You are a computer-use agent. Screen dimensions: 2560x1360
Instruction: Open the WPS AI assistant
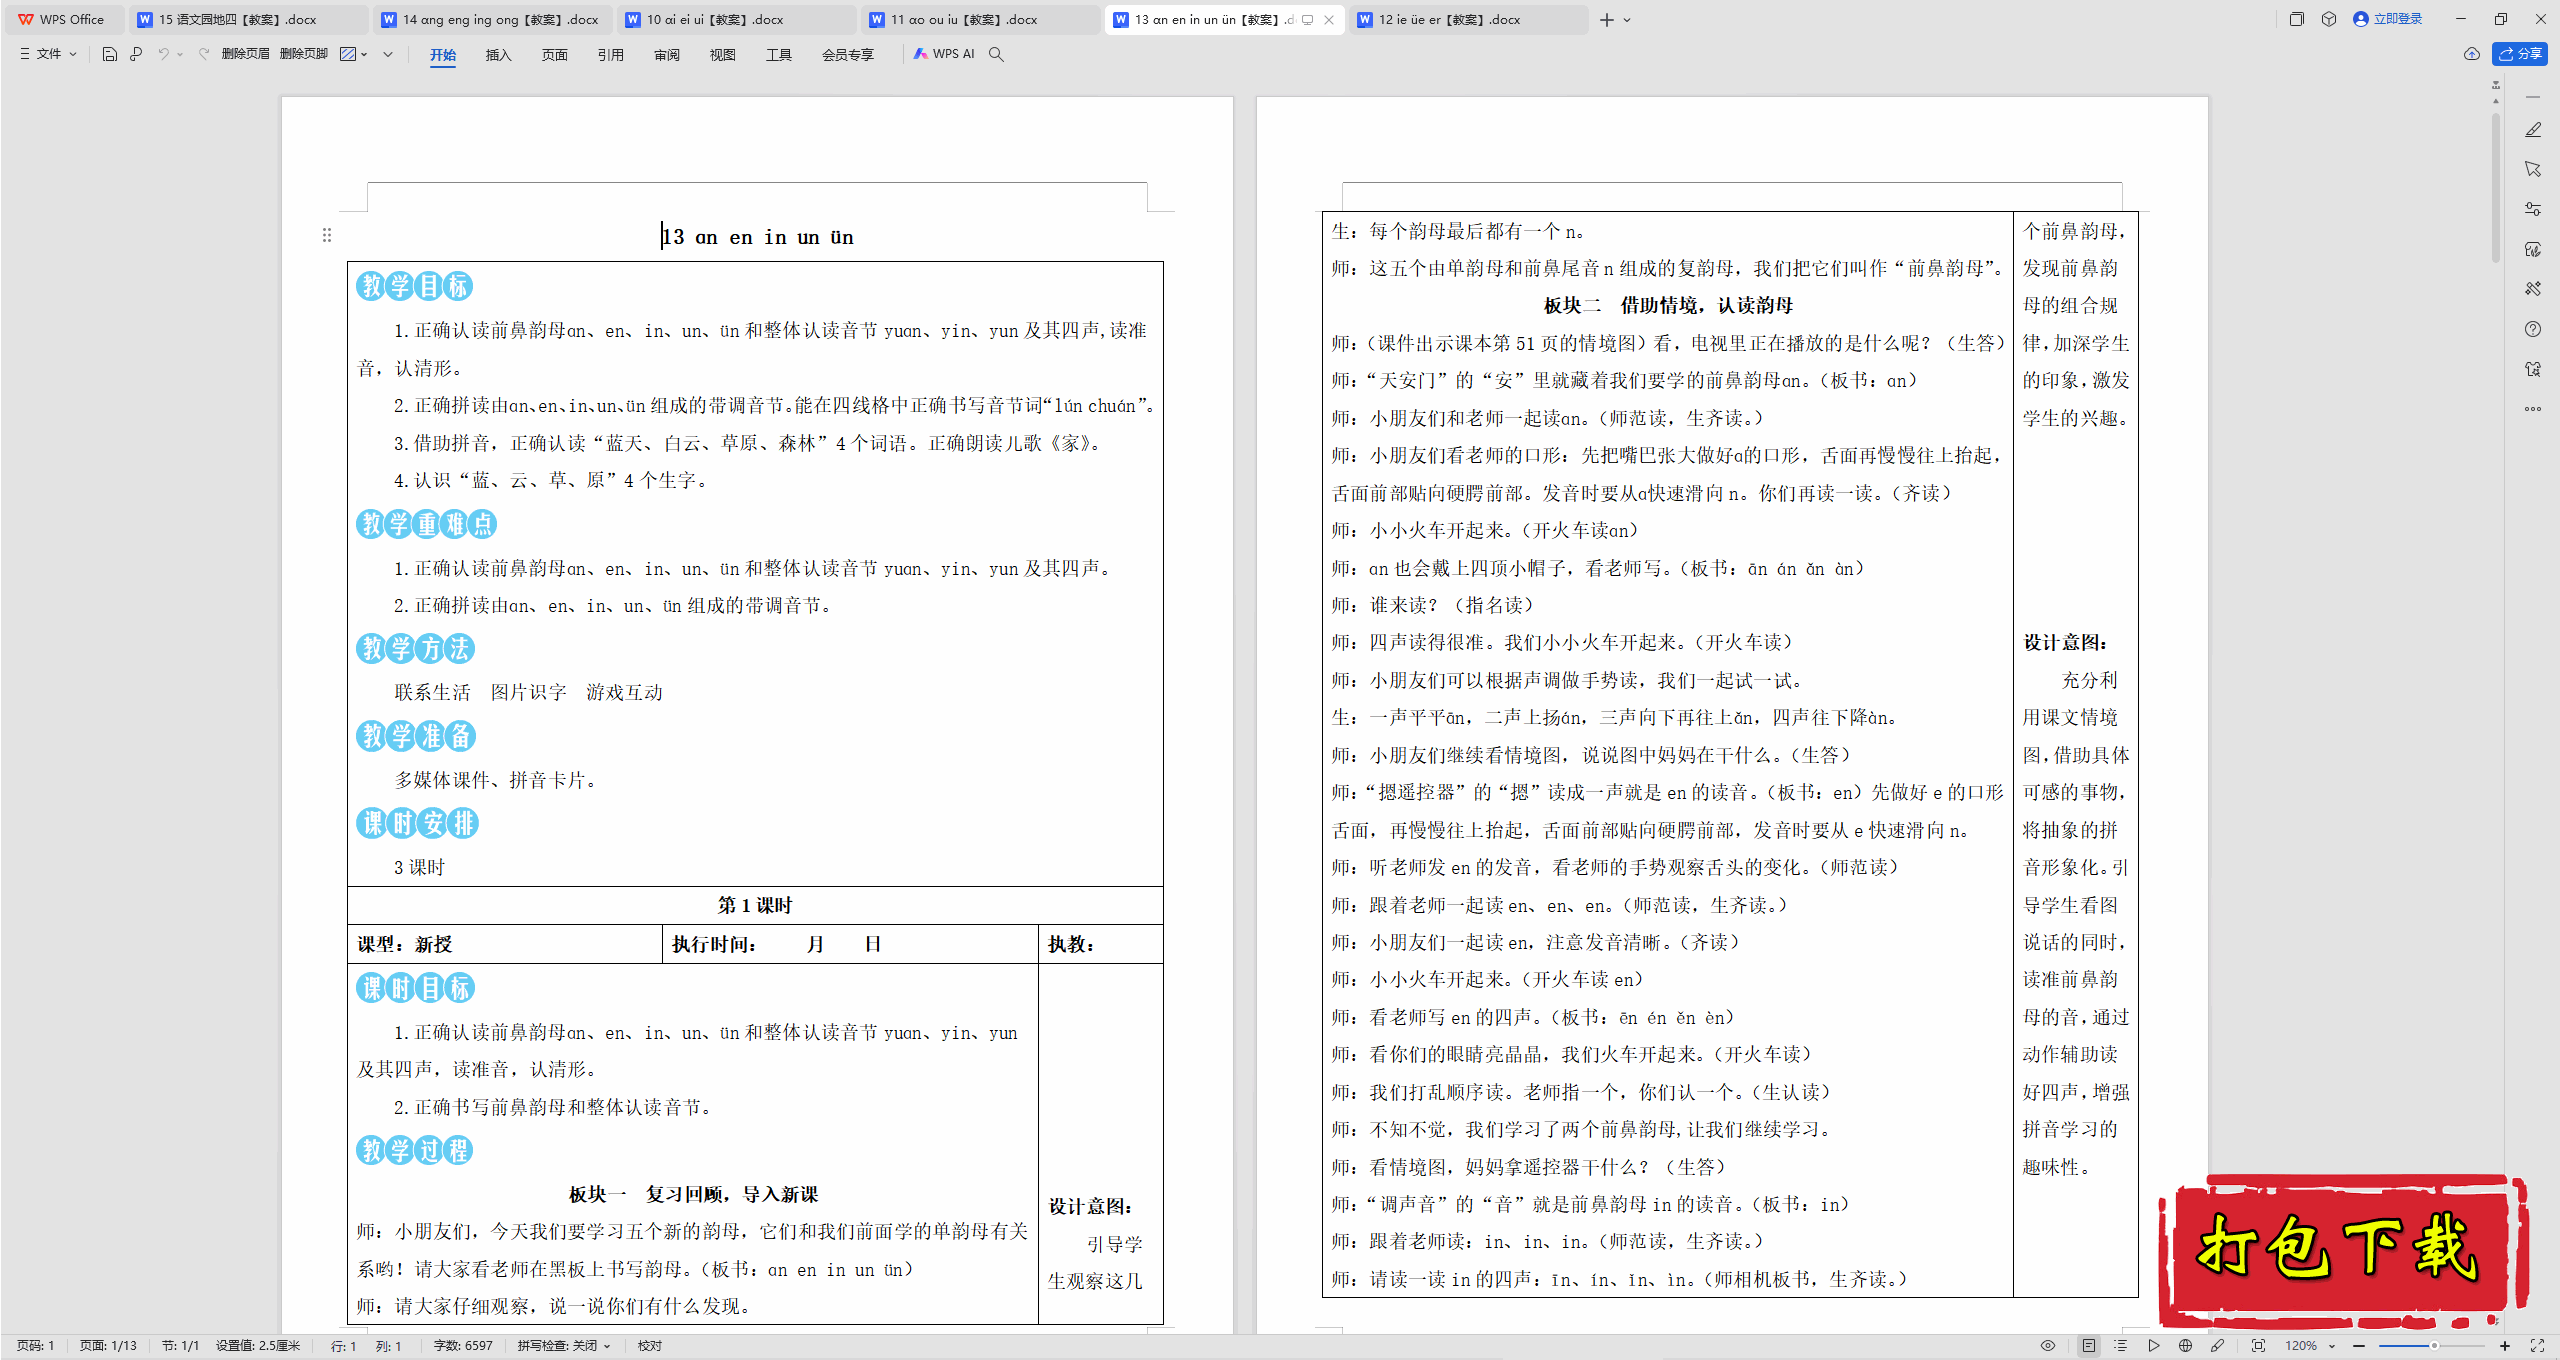click(944, 54)
